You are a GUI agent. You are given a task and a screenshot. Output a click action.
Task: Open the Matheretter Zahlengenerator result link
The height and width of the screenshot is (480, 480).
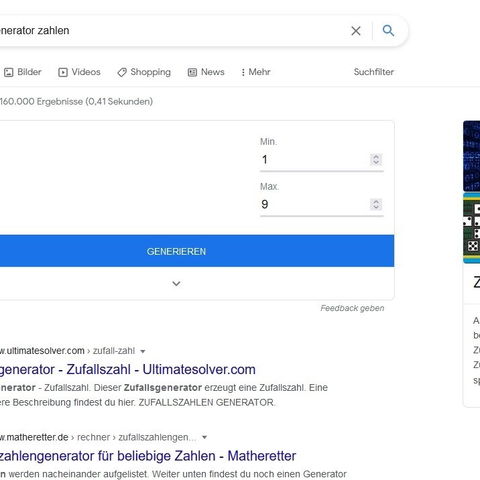pyautogui.click(x=148, y=456)
